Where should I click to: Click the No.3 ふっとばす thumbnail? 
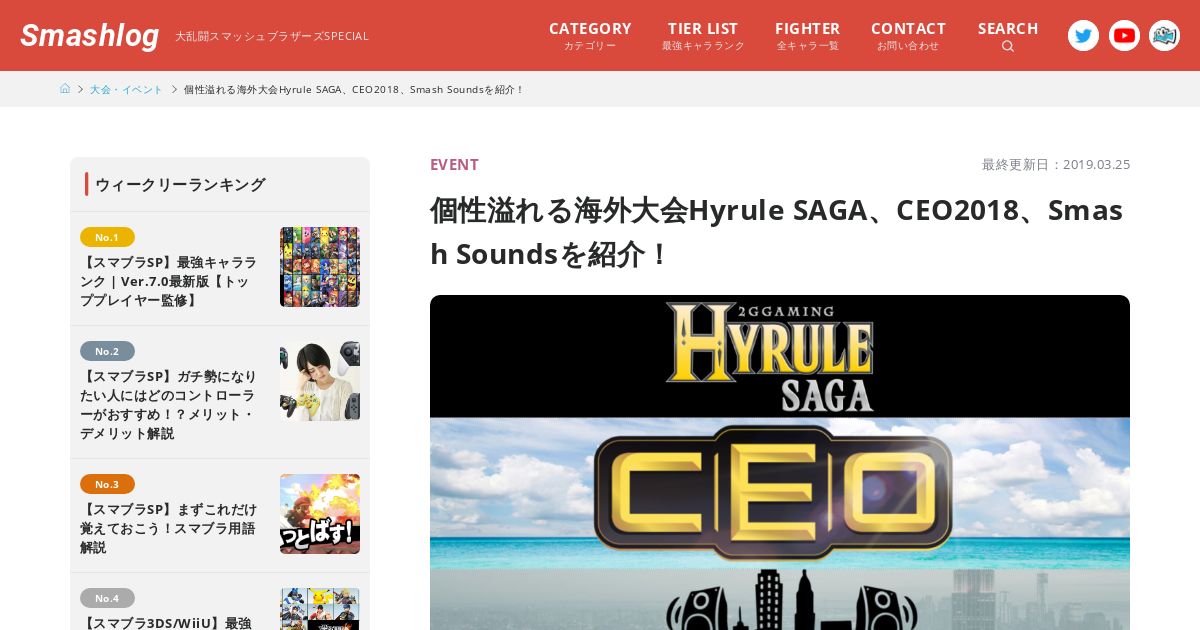(320, 514)
